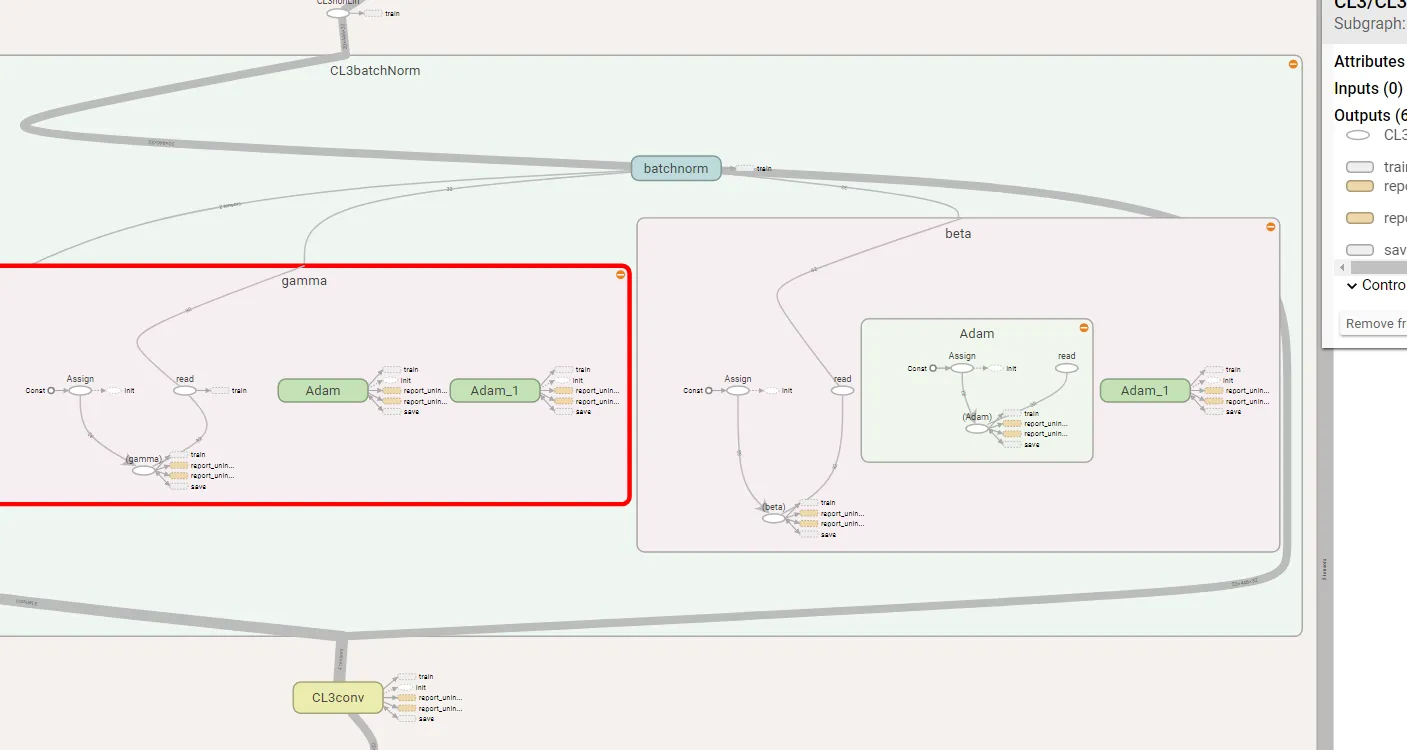Screen dimensions: 1407x750
Task: Collapse the Adam subgraph inside beta
Action: [1083, 328]
